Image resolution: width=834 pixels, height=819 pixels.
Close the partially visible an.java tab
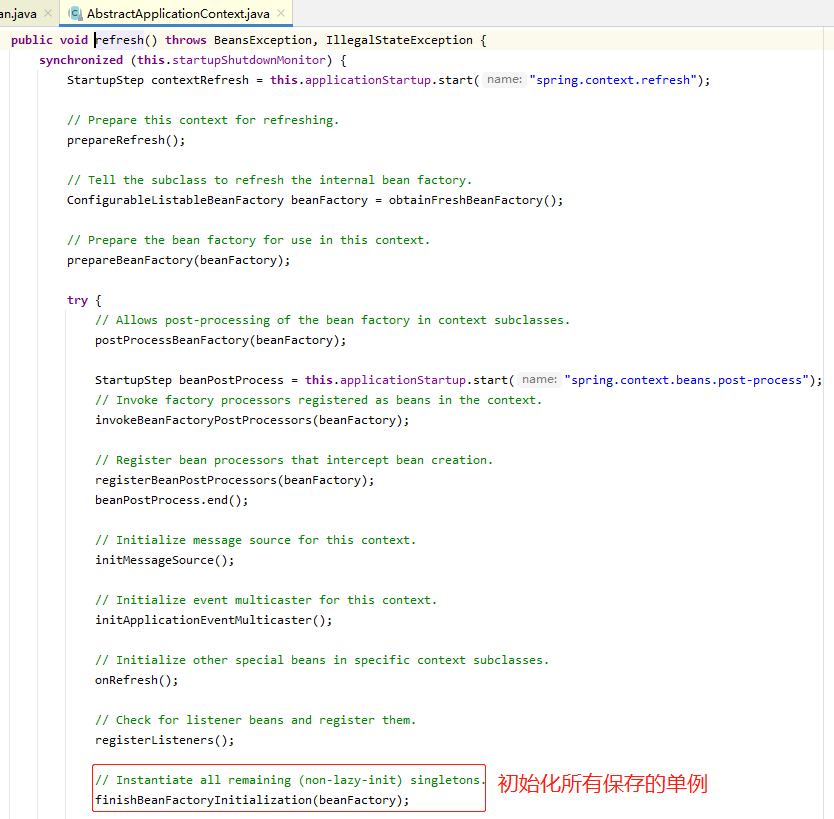tap(48, 13)
